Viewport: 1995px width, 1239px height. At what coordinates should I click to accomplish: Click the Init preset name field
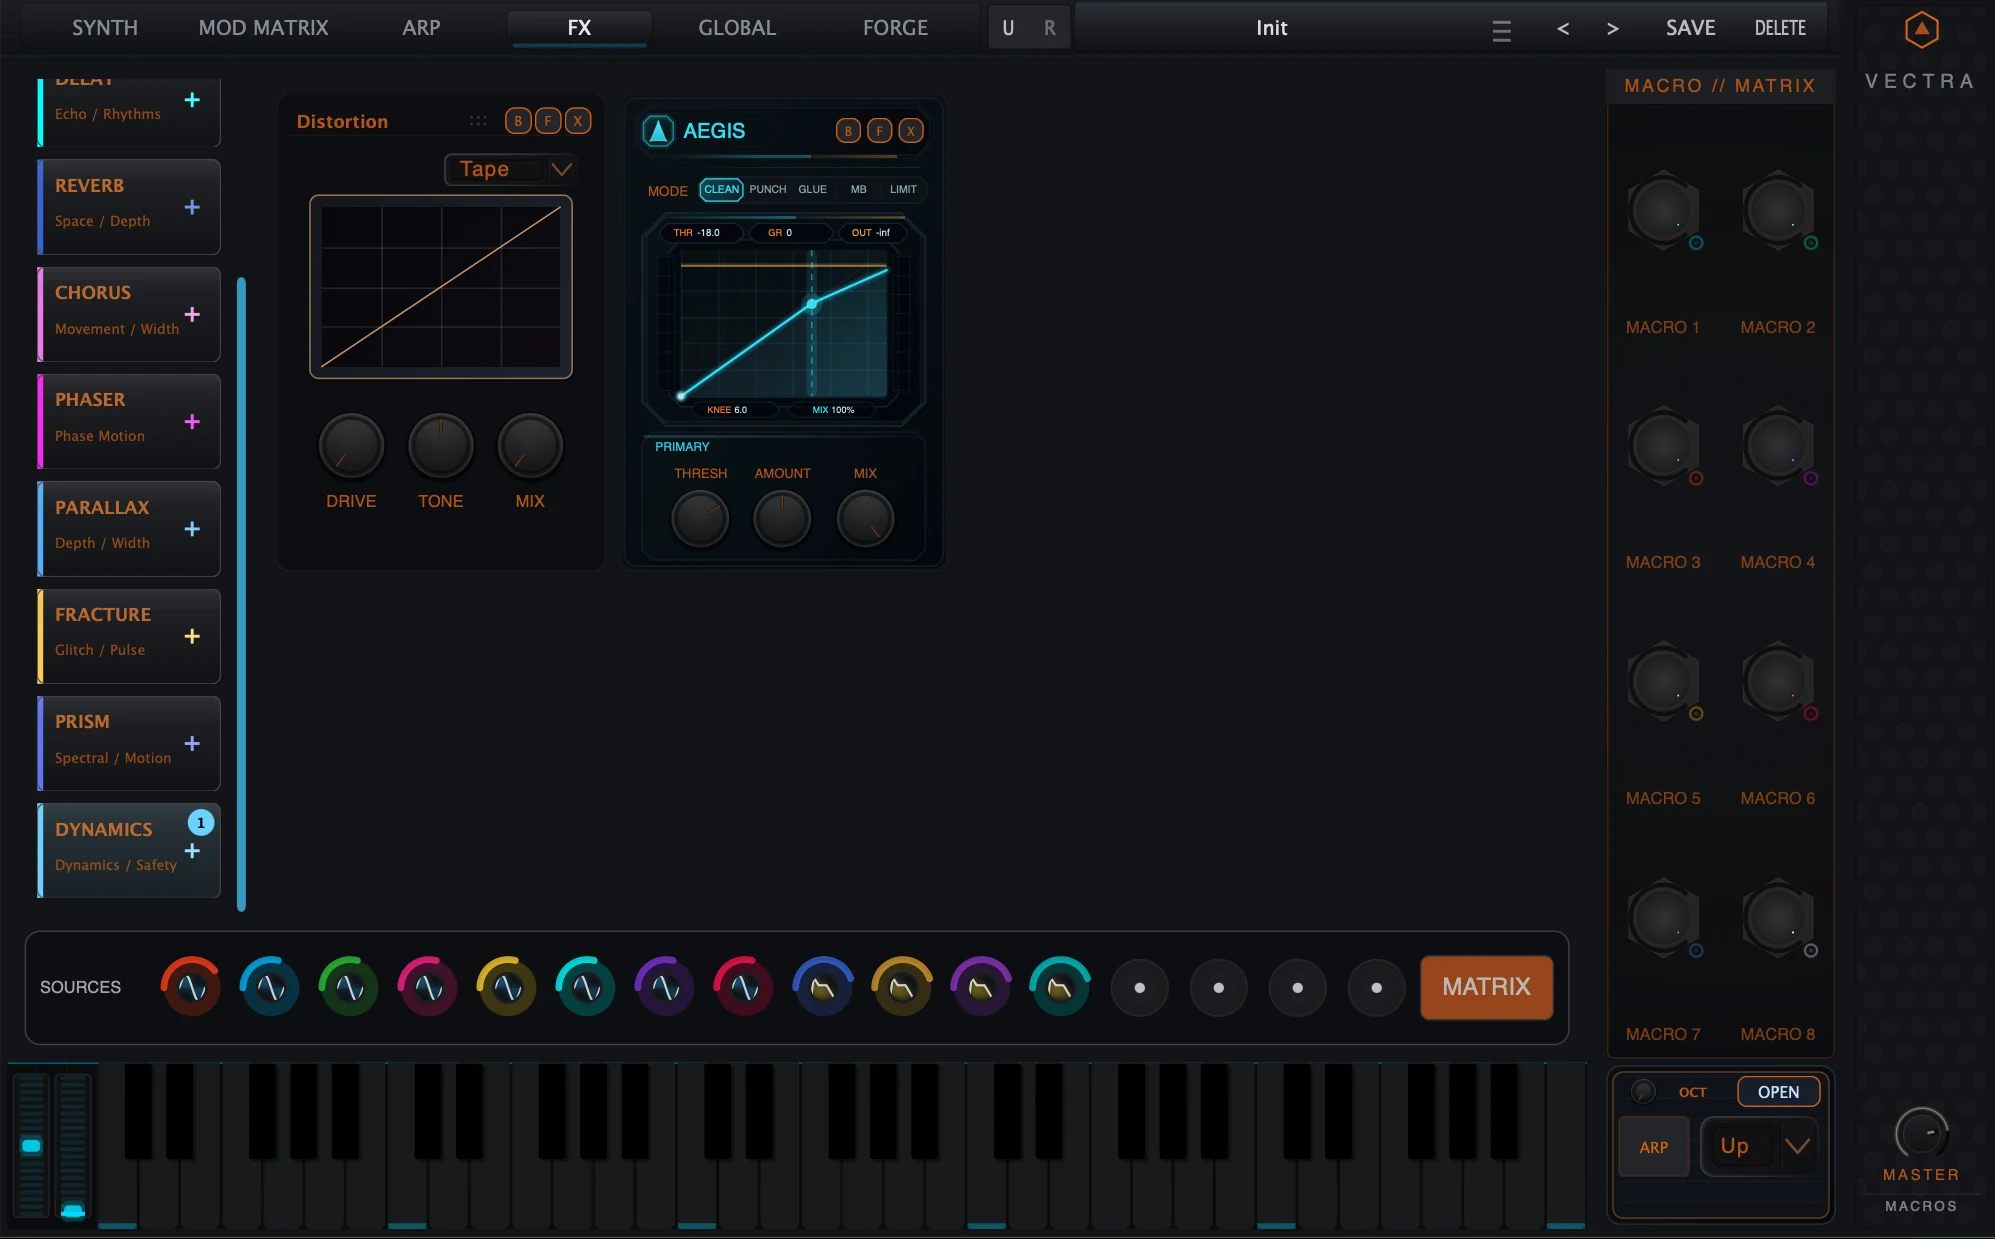coord(1272,28)
